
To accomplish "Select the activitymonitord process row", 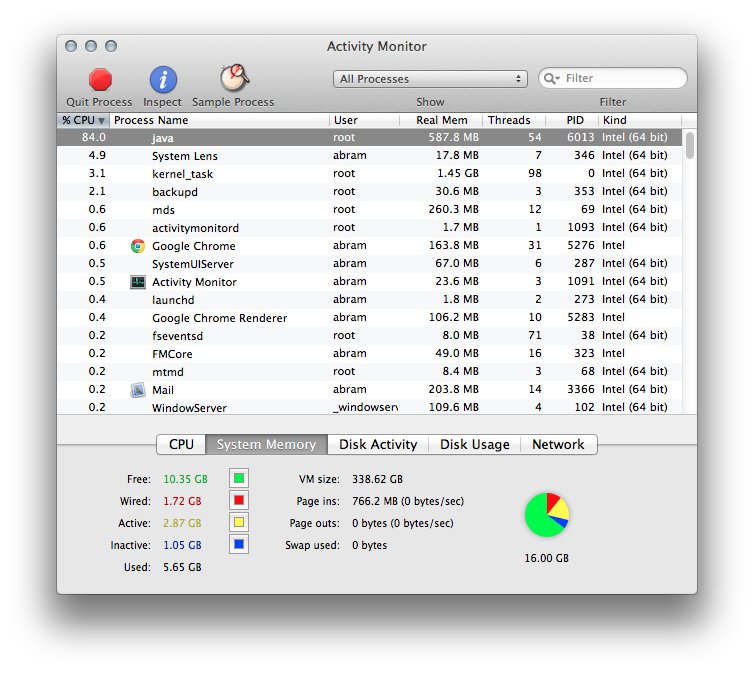I will click(369, 227).
